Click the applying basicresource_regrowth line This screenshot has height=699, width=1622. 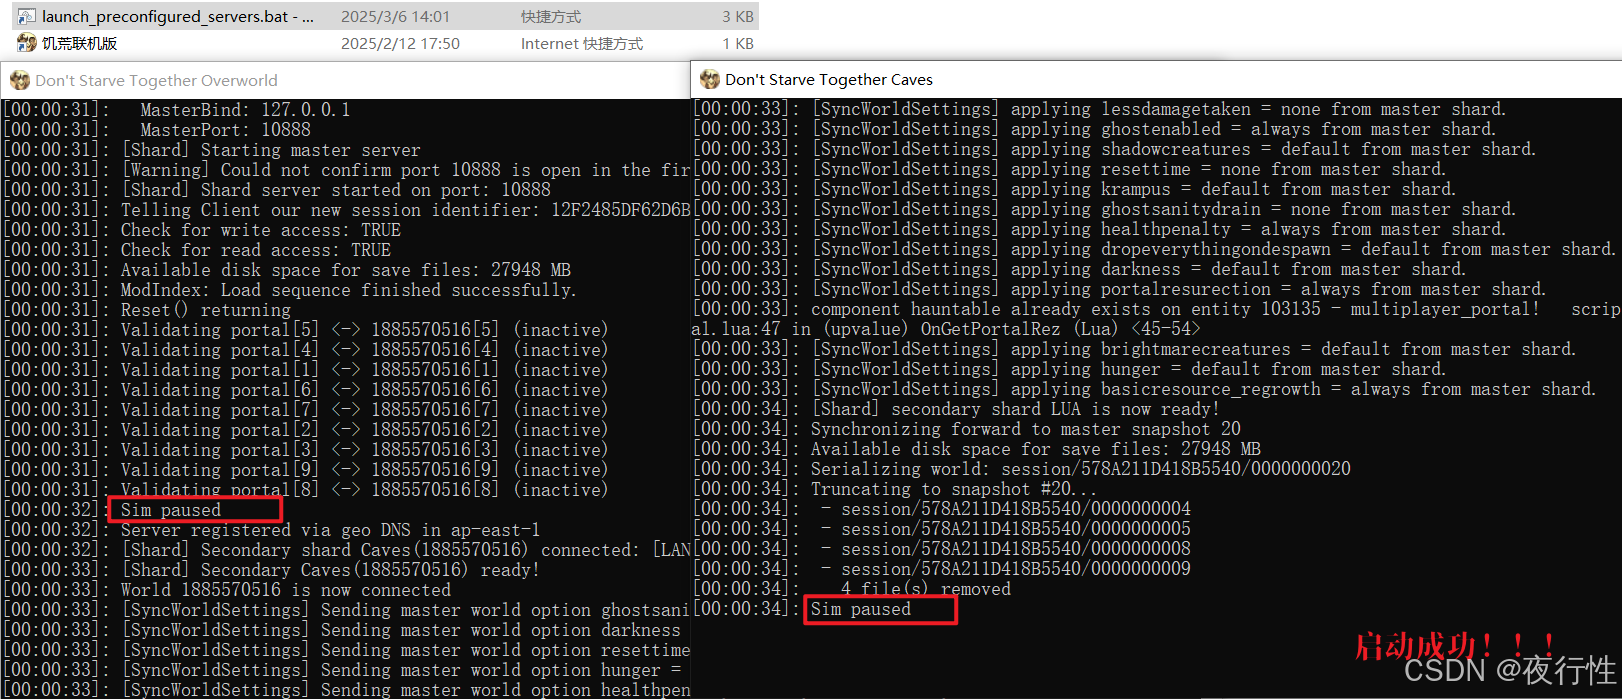pos(1145,389)
